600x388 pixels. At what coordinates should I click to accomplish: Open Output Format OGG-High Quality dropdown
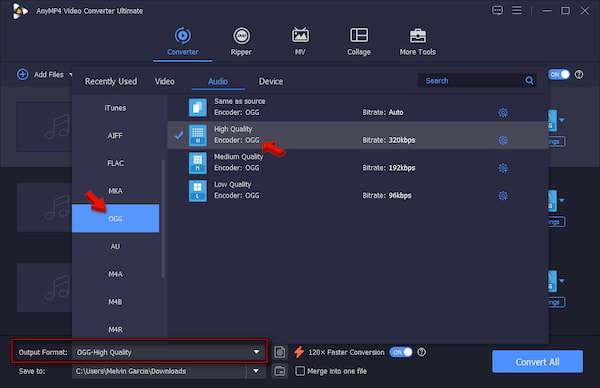(x=168, y=352)
